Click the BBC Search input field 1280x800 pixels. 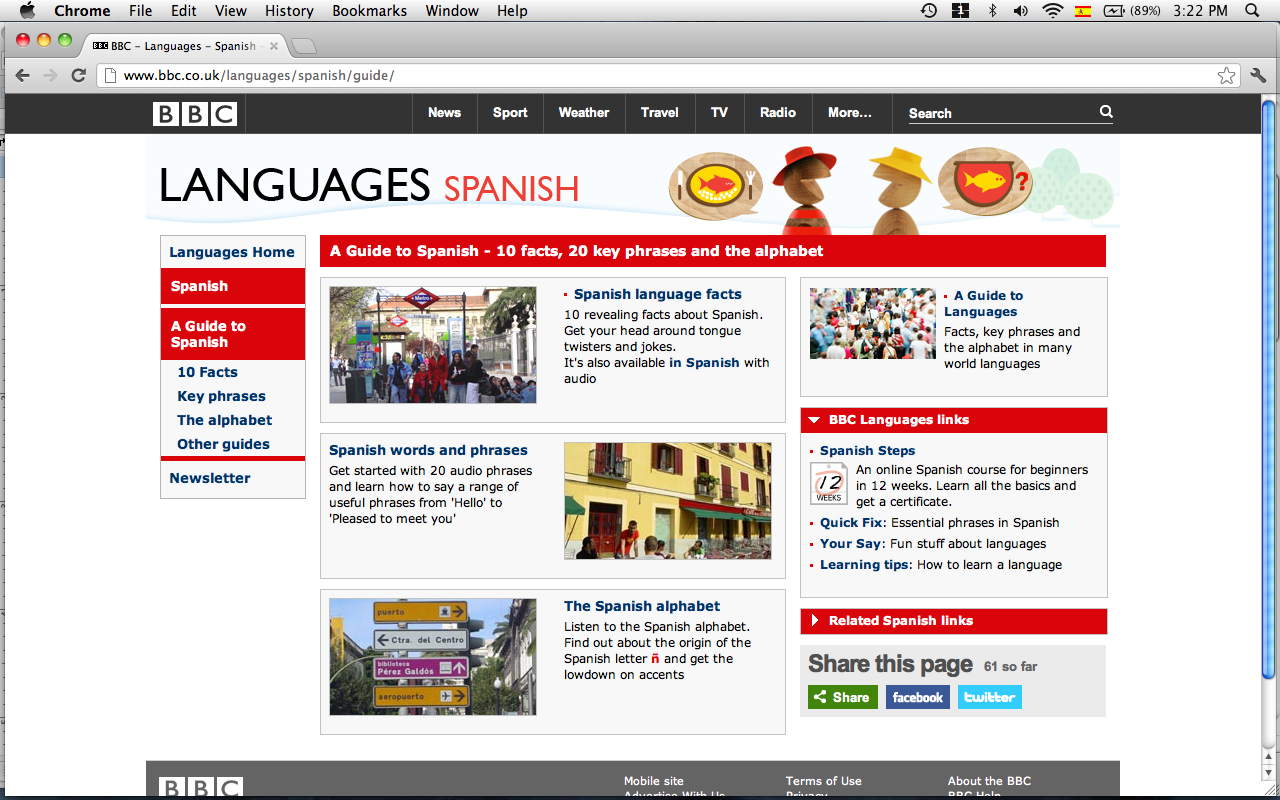(1002, 113)
